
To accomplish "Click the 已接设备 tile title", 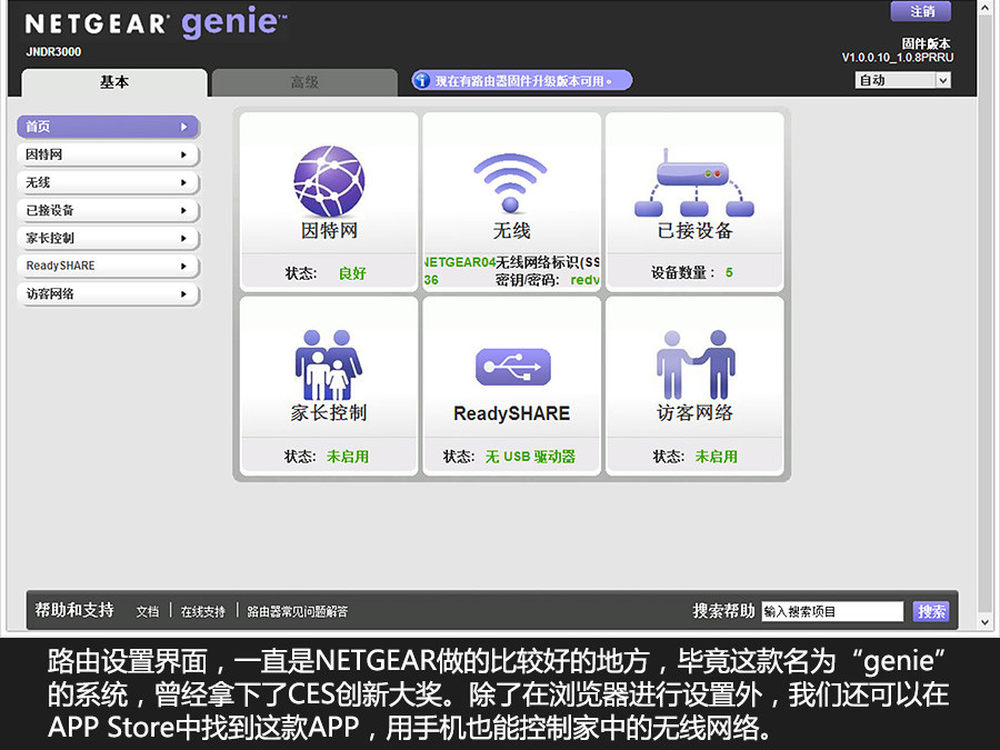I will pyautogui.click(x=695, y=230).
